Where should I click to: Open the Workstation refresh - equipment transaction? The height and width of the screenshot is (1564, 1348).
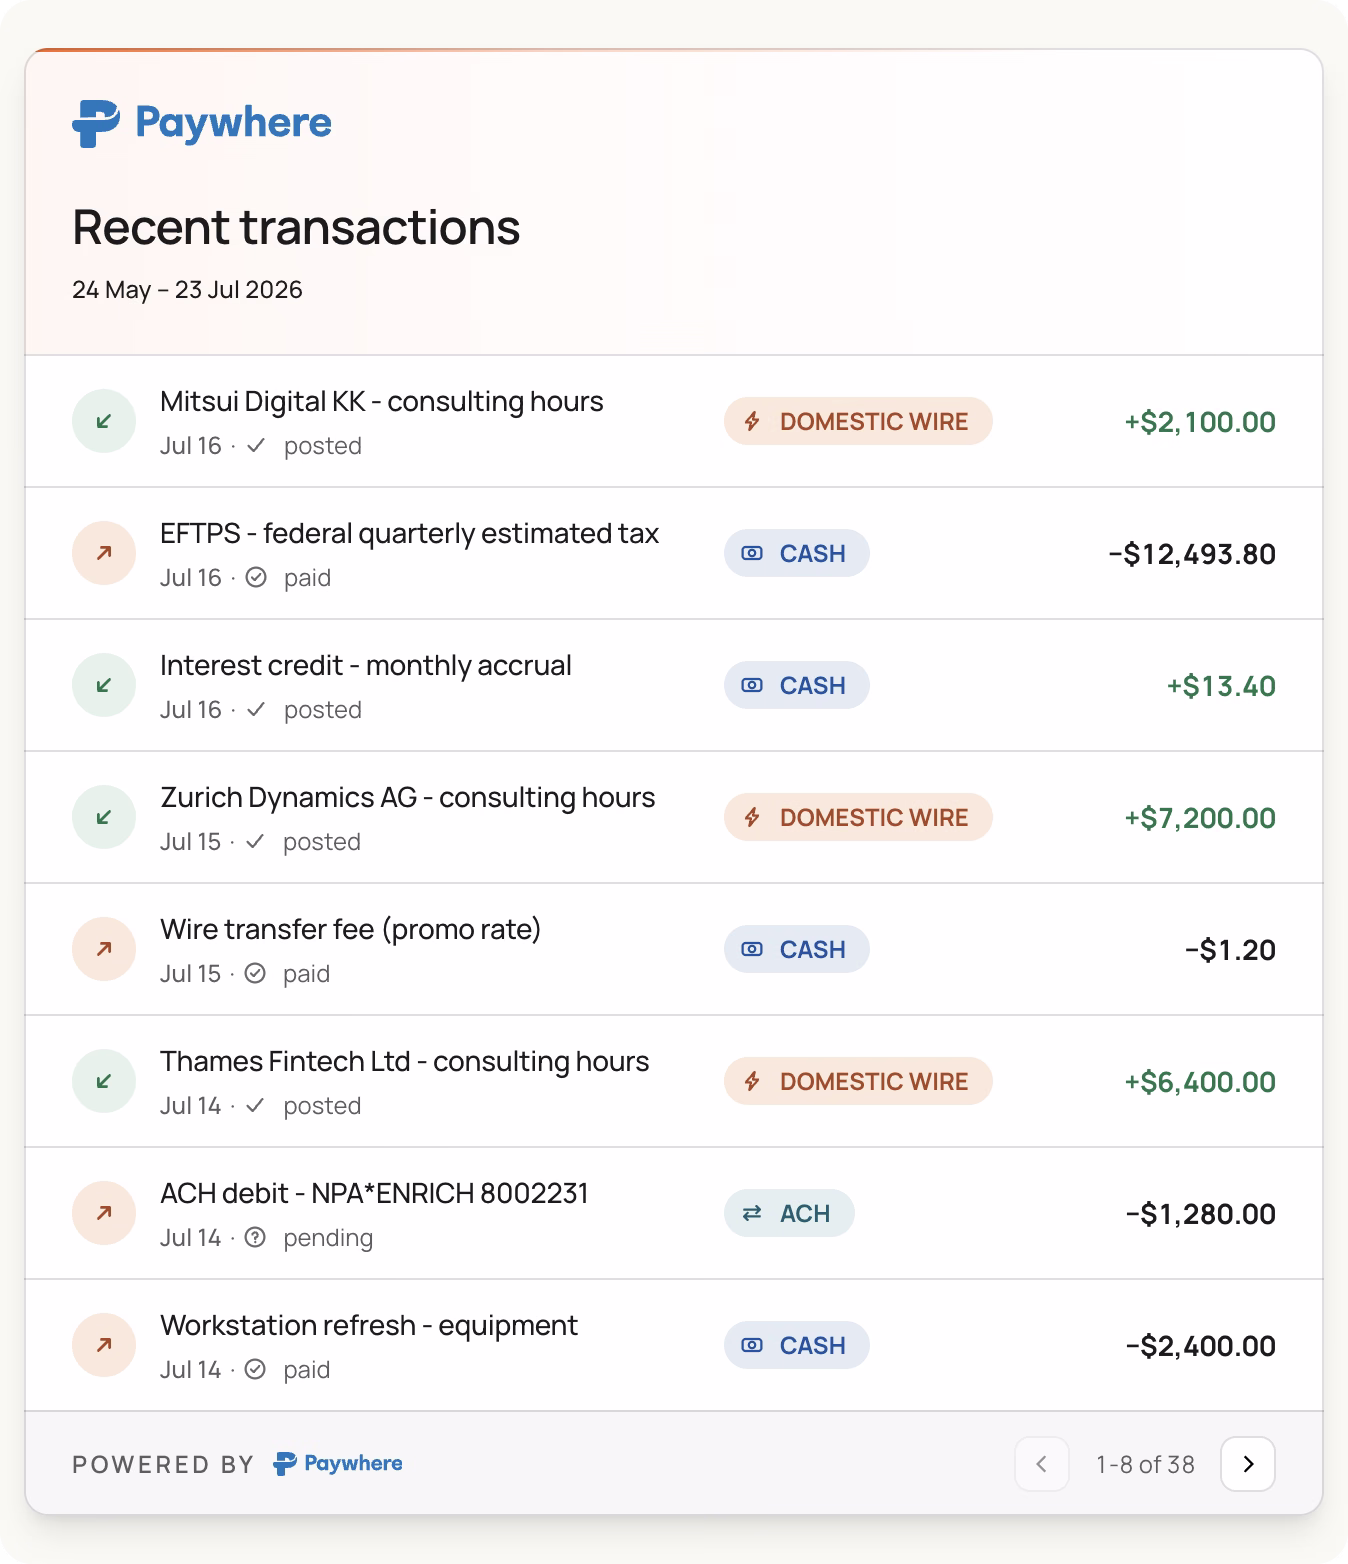click(x=674, y=1345)
